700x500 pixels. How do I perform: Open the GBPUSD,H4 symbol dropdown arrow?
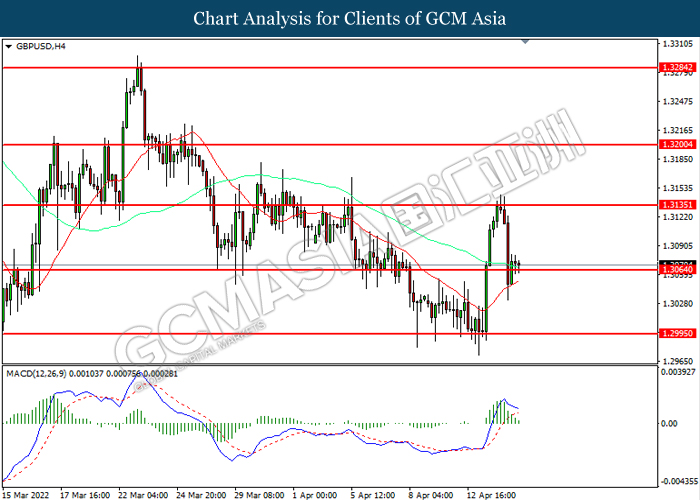(8, 46)
